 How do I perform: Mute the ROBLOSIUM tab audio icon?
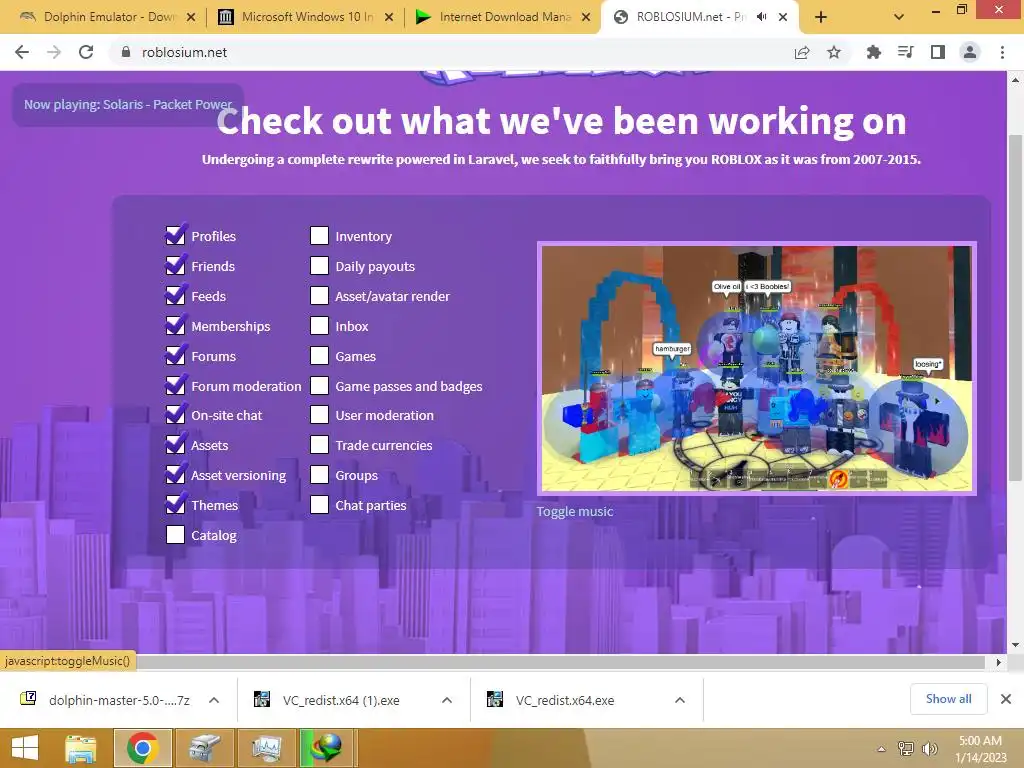click(761, 17)
